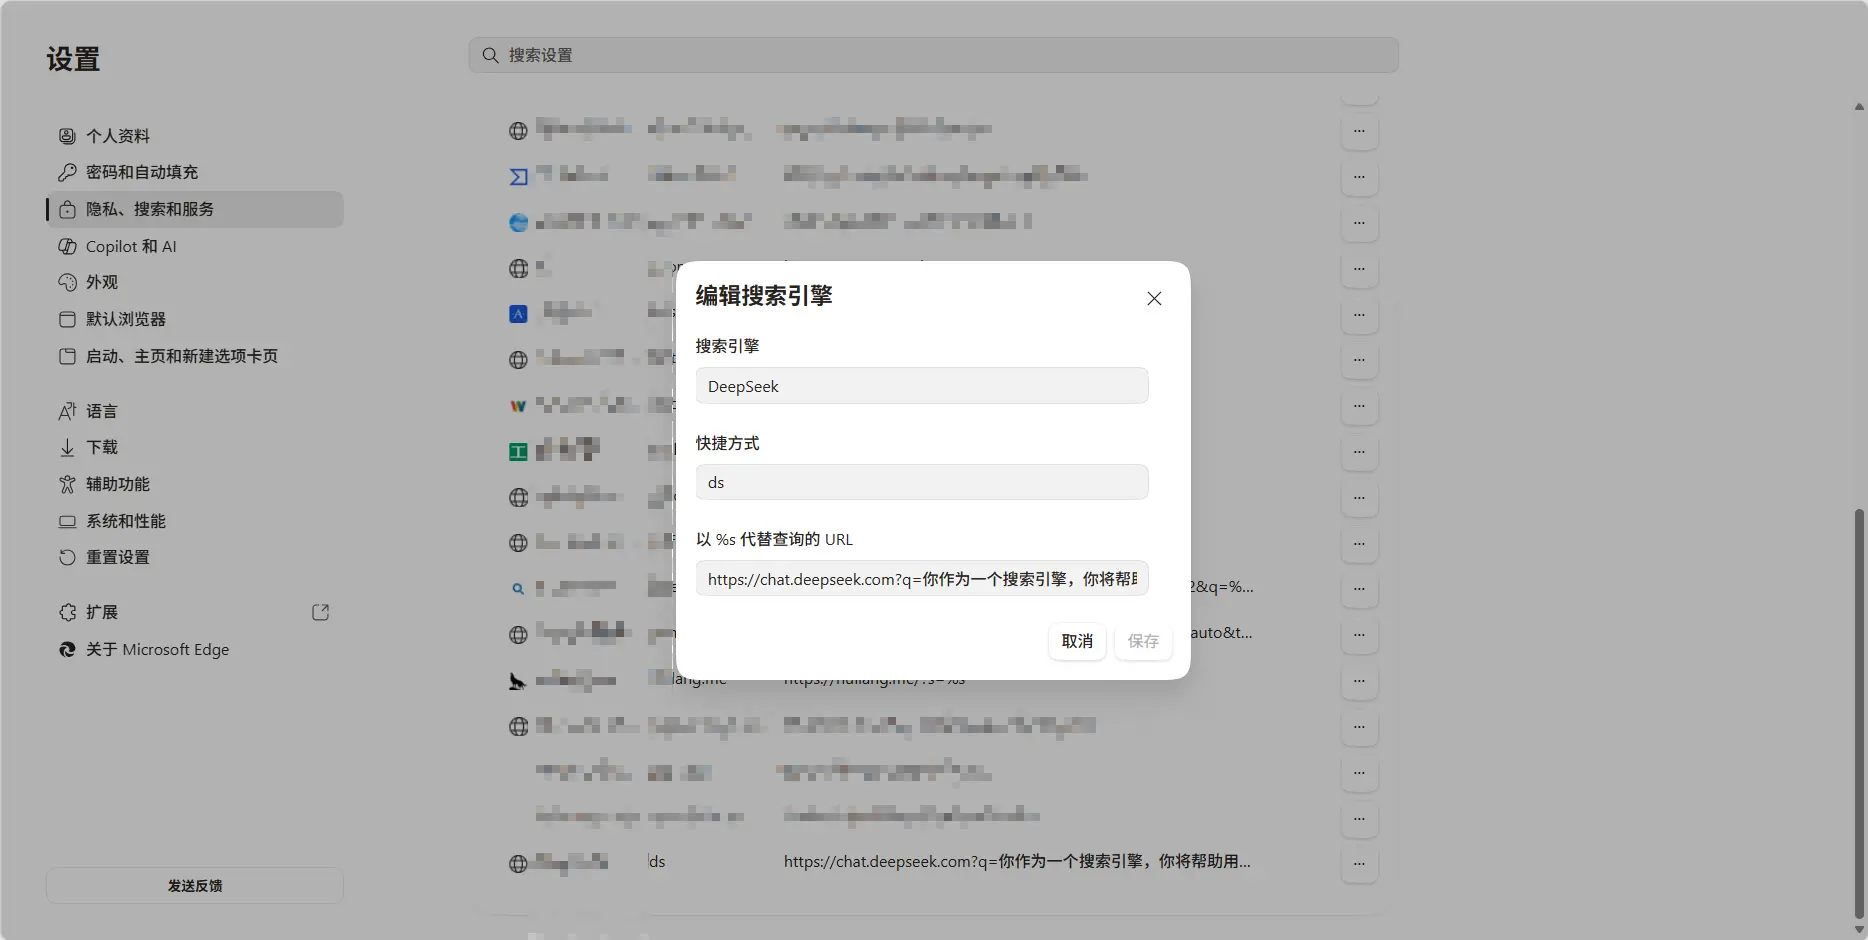The width and height of the screenshot is (1868, 940).
Task: Open 下载 settings
Action: click(195, 447)
